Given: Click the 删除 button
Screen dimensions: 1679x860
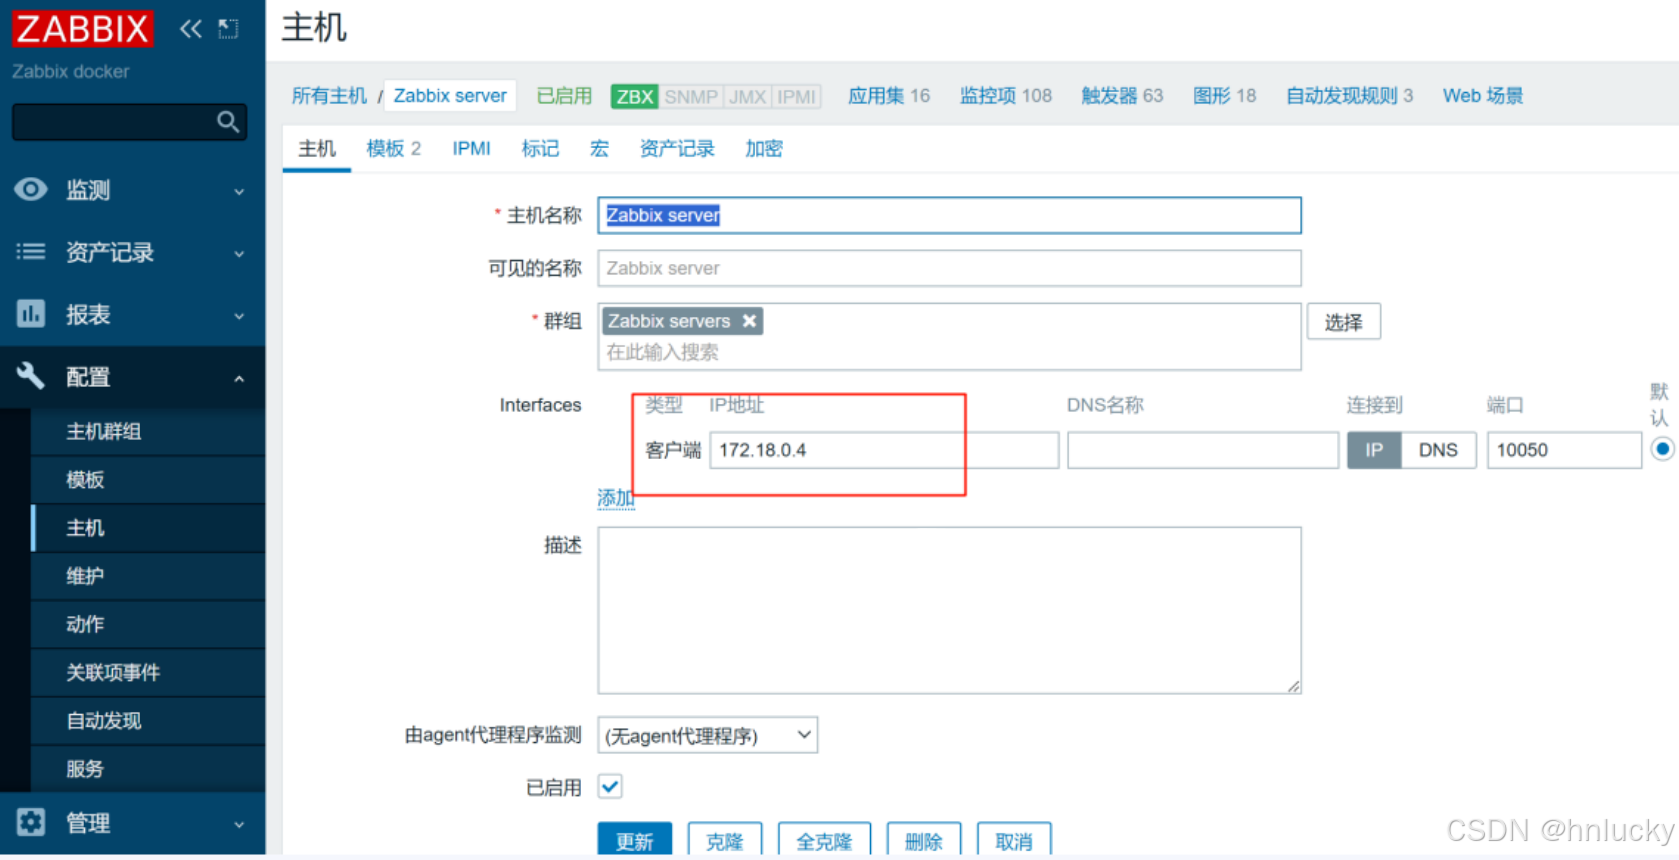Looking at the screenshot, I should 924,840.
